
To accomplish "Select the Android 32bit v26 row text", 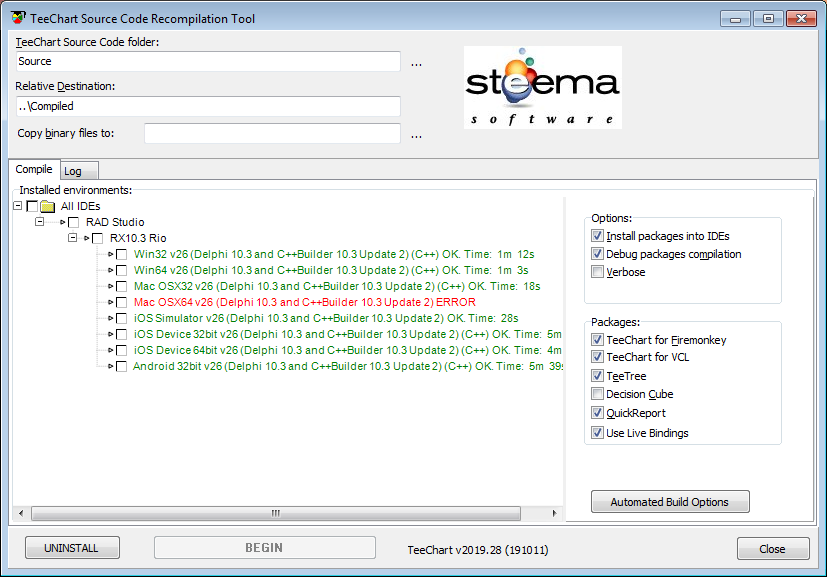I will click(348, 366).
